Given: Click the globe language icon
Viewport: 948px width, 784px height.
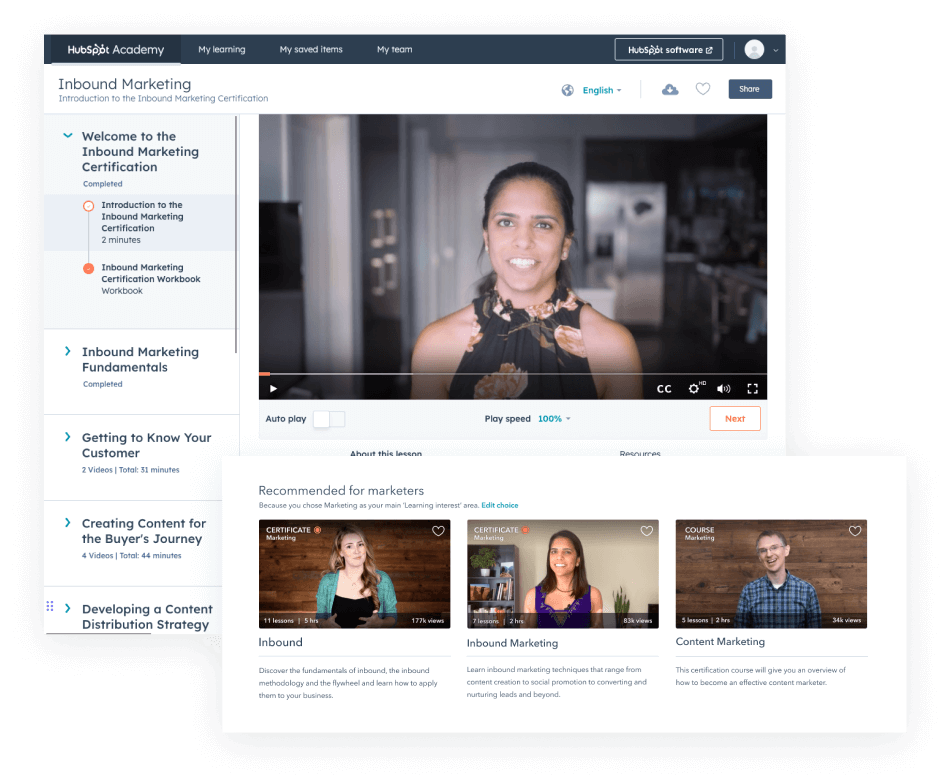Looking at the screenshot, I should click(568, 90).
